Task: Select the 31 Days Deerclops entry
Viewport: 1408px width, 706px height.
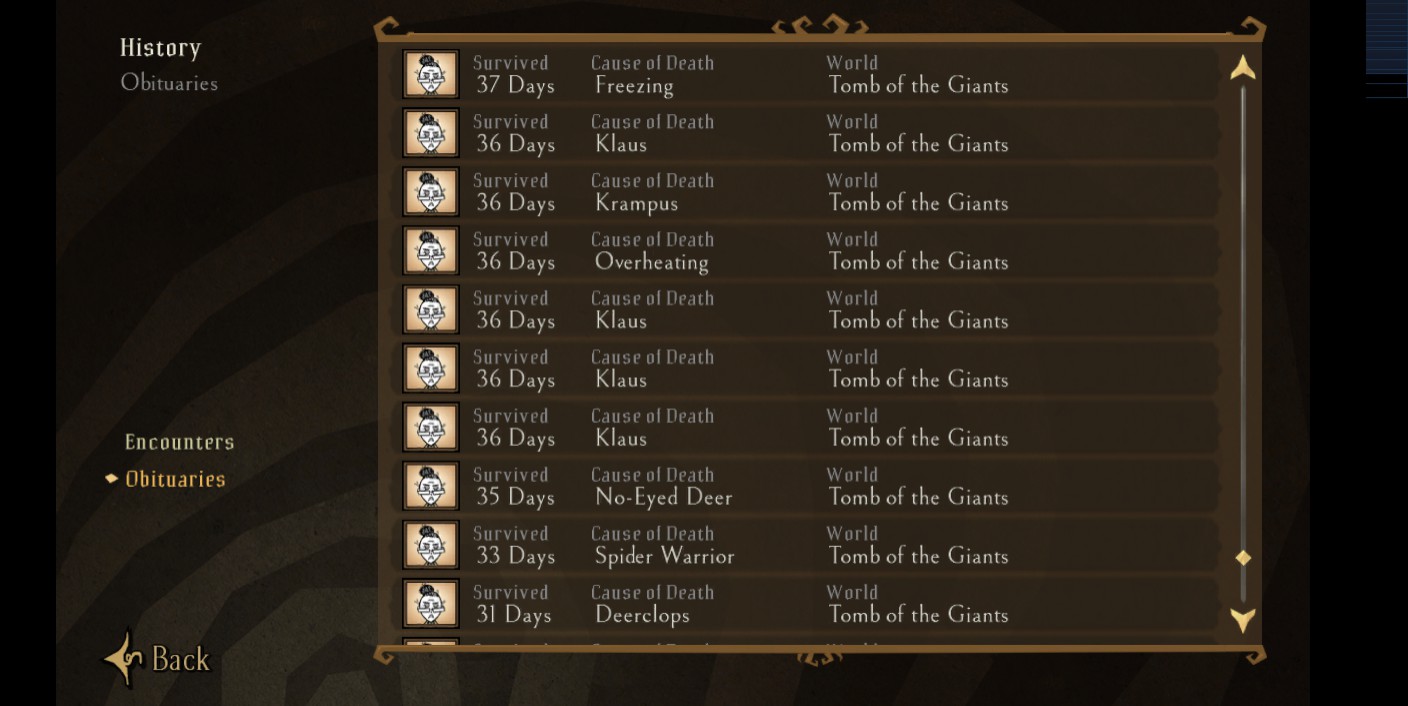Action: (x=800, y=604)
